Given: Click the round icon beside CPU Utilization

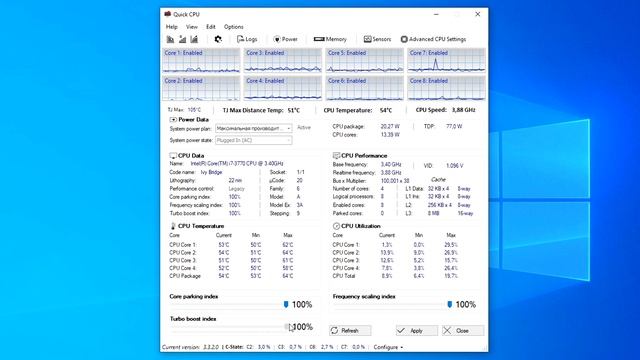Looking at the screenshot, I should coord(336,226).
